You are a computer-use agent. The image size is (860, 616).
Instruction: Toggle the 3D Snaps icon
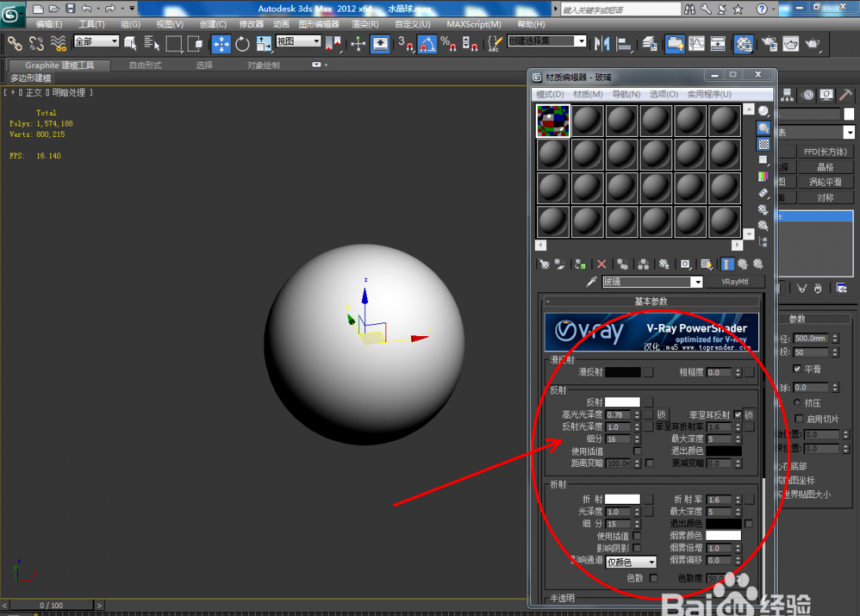pos(405,44)
